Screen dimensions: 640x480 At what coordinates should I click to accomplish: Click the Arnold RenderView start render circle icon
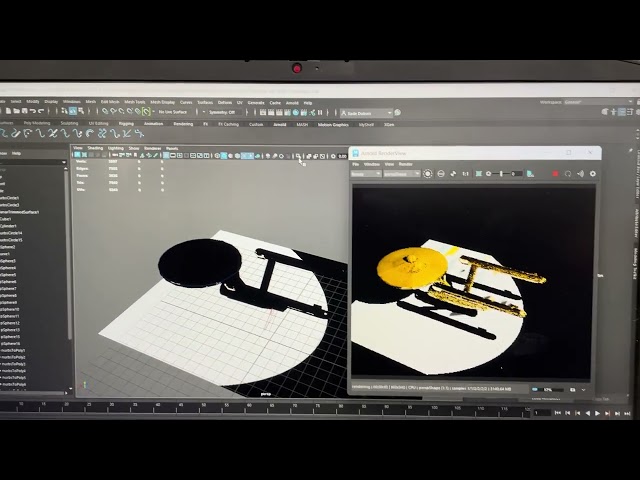427,173
